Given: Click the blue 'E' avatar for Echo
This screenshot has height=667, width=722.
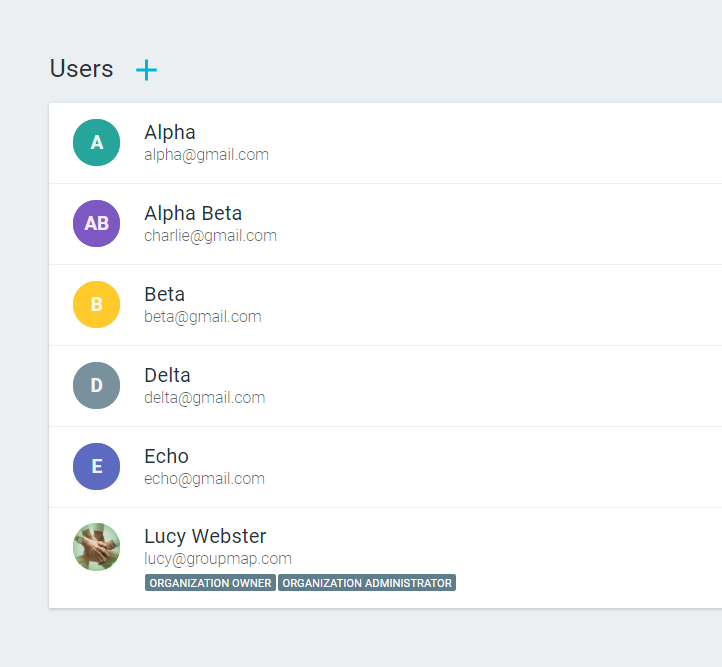Looking at the screenshot, I should [97, 467].
